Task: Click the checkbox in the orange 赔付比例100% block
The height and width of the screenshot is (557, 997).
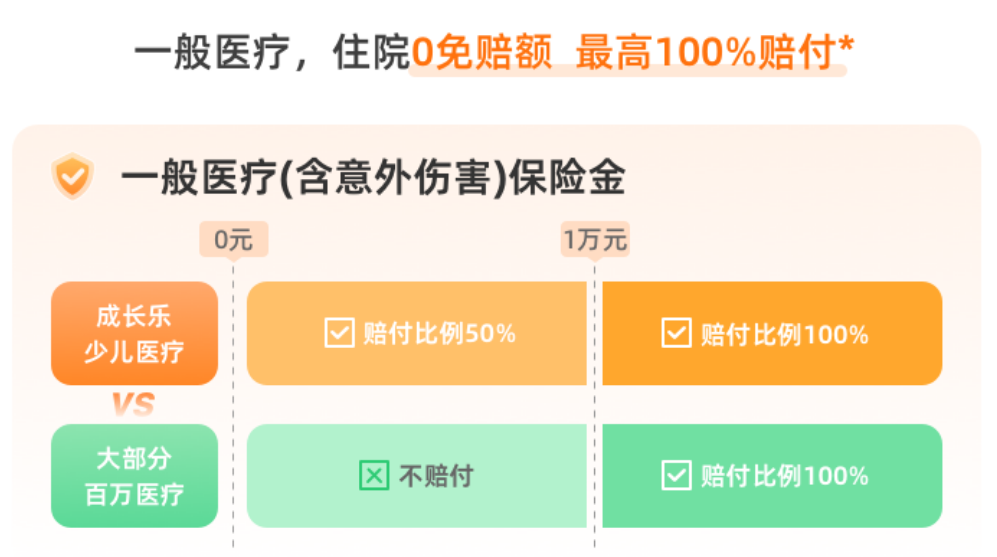Action: [x=677, y=333]
